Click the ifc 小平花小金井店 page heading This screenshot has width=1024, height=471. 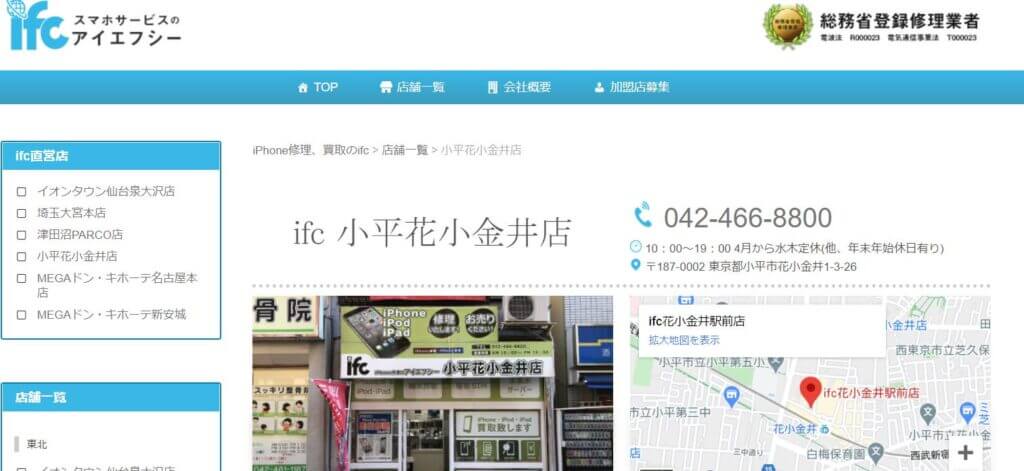433,232
